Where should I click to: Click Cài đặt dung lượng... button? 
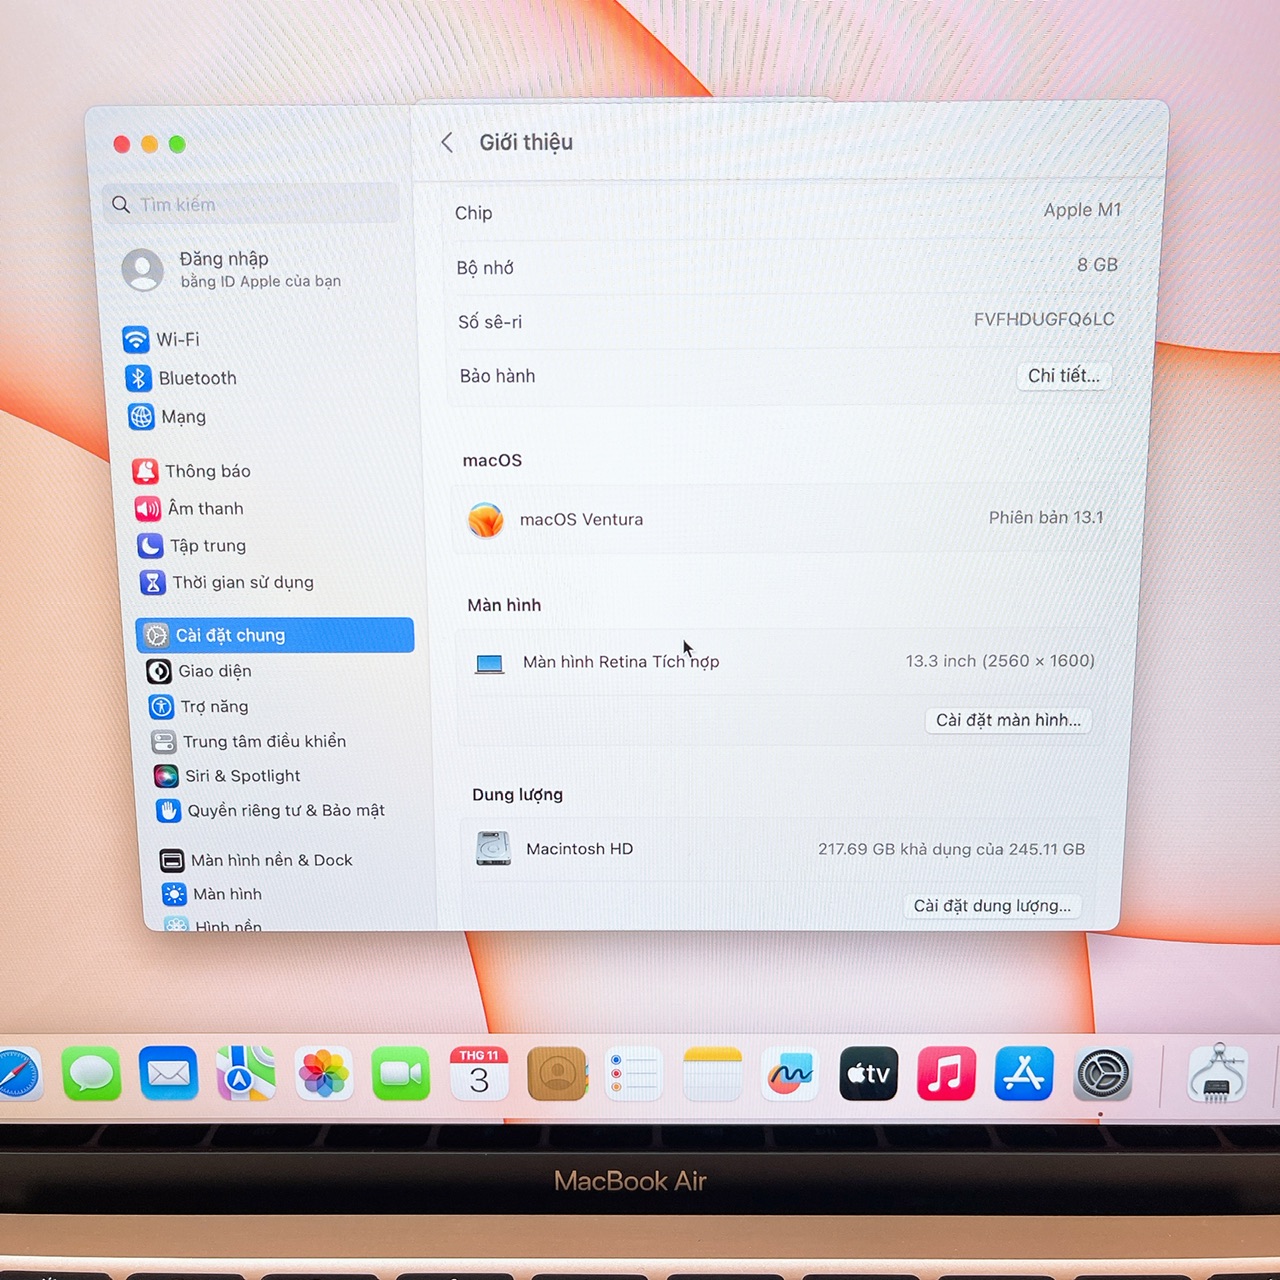[991, 906]
